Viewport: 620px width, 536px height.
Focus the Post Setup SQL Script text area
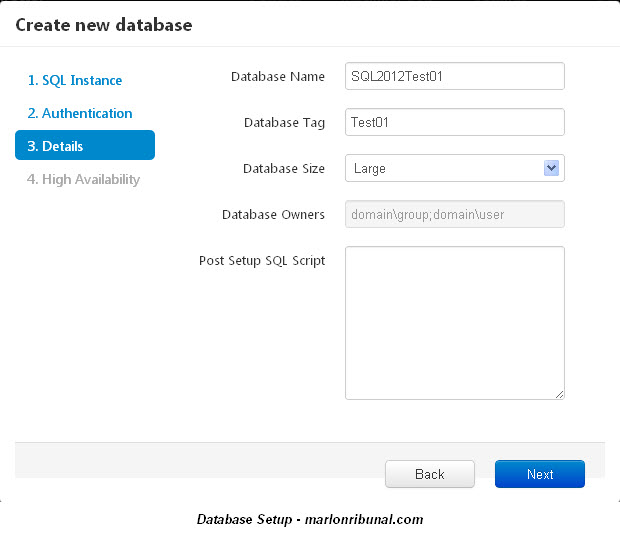pyautogui.click(x=454, y=322)
